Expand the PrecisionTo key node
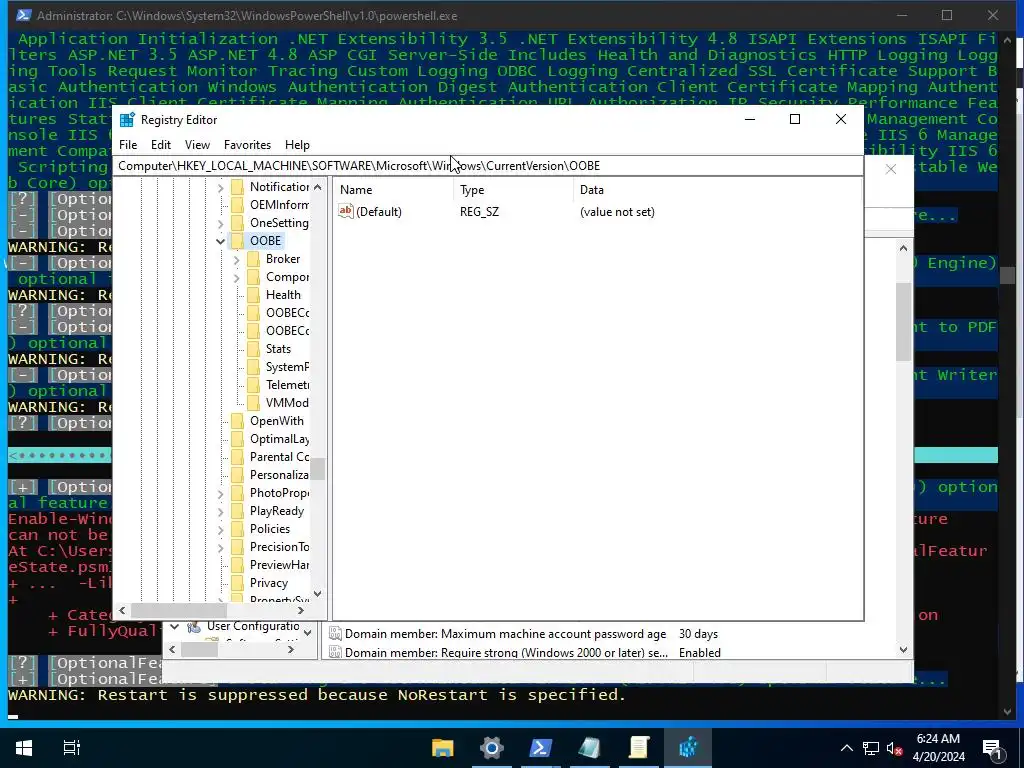 pyautogui.click(x=221, y=547)
